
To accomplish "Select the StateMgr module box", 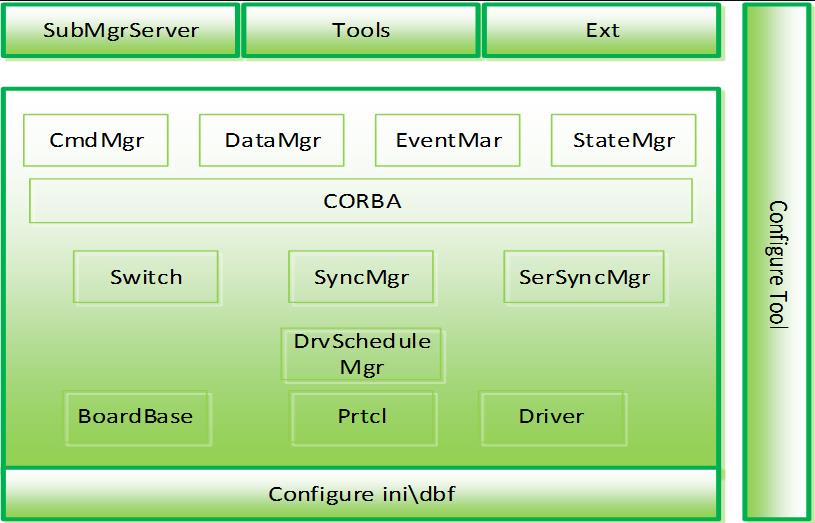I will point(623,140).
